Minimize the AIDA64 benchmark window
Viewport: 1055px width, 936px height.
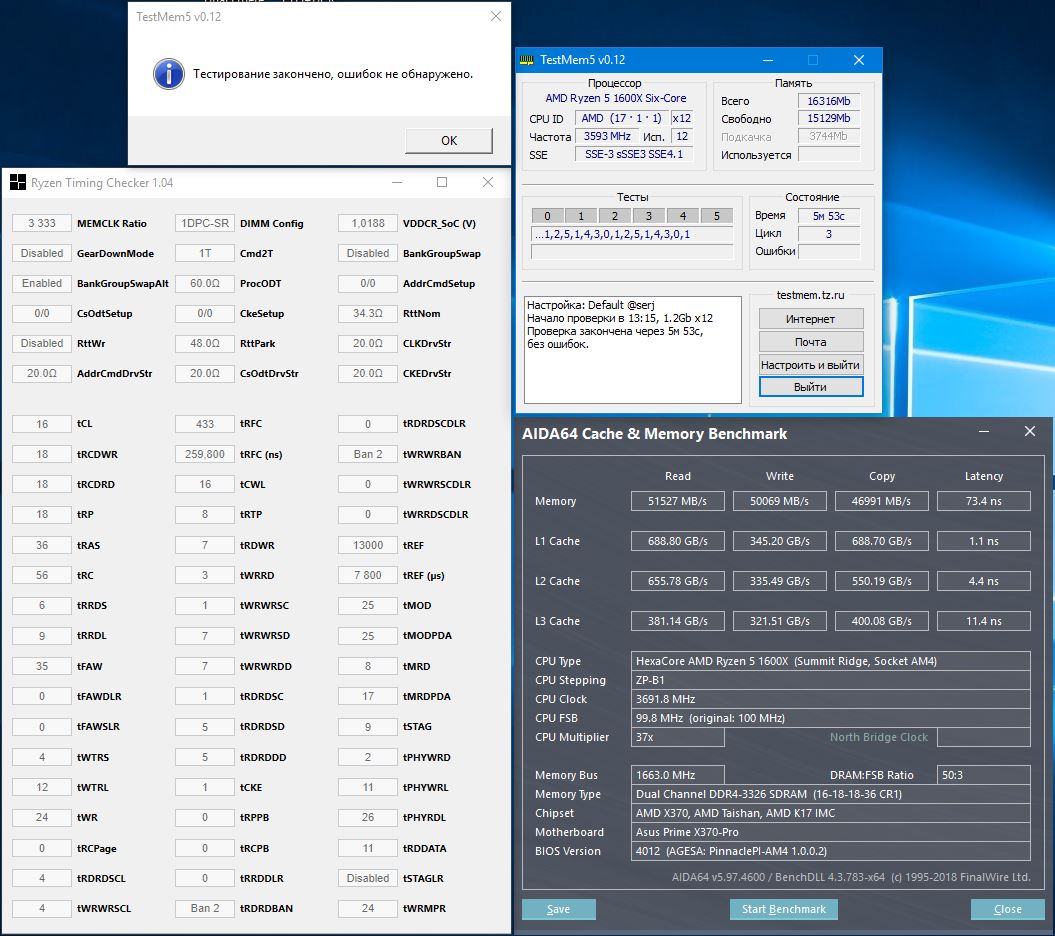coord(983,432)
